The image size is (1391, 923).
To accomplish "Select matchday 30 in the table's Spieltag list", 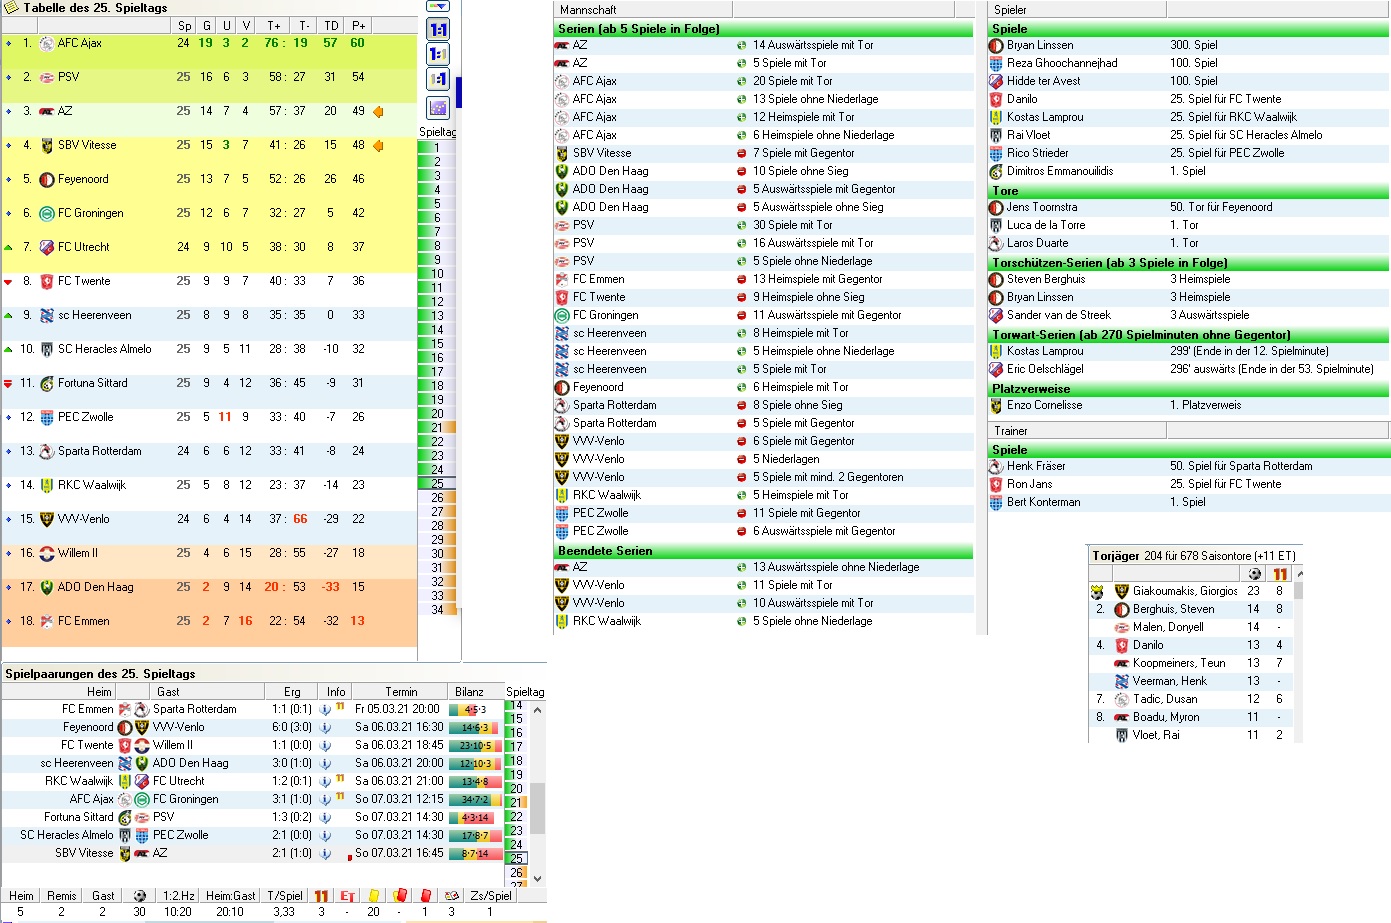I will pos(437,554).
